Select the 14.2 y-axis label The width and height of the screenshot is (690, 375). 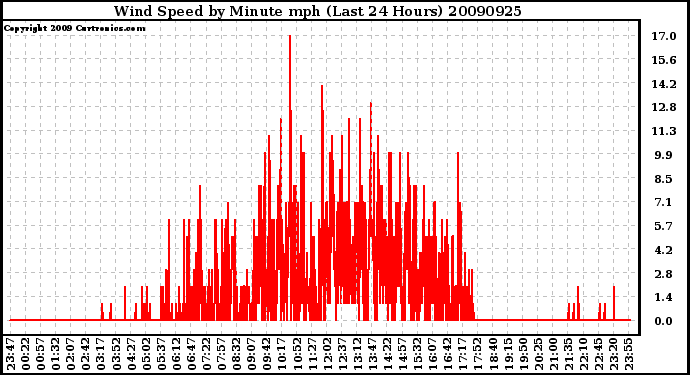664,84
